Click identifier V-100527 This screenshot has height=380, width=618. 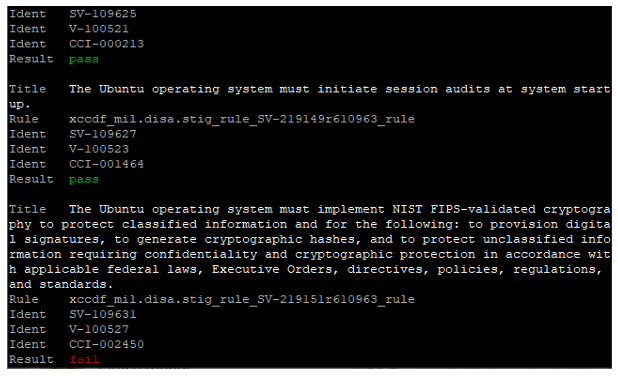pyautogui.click(x=99, y=329)
